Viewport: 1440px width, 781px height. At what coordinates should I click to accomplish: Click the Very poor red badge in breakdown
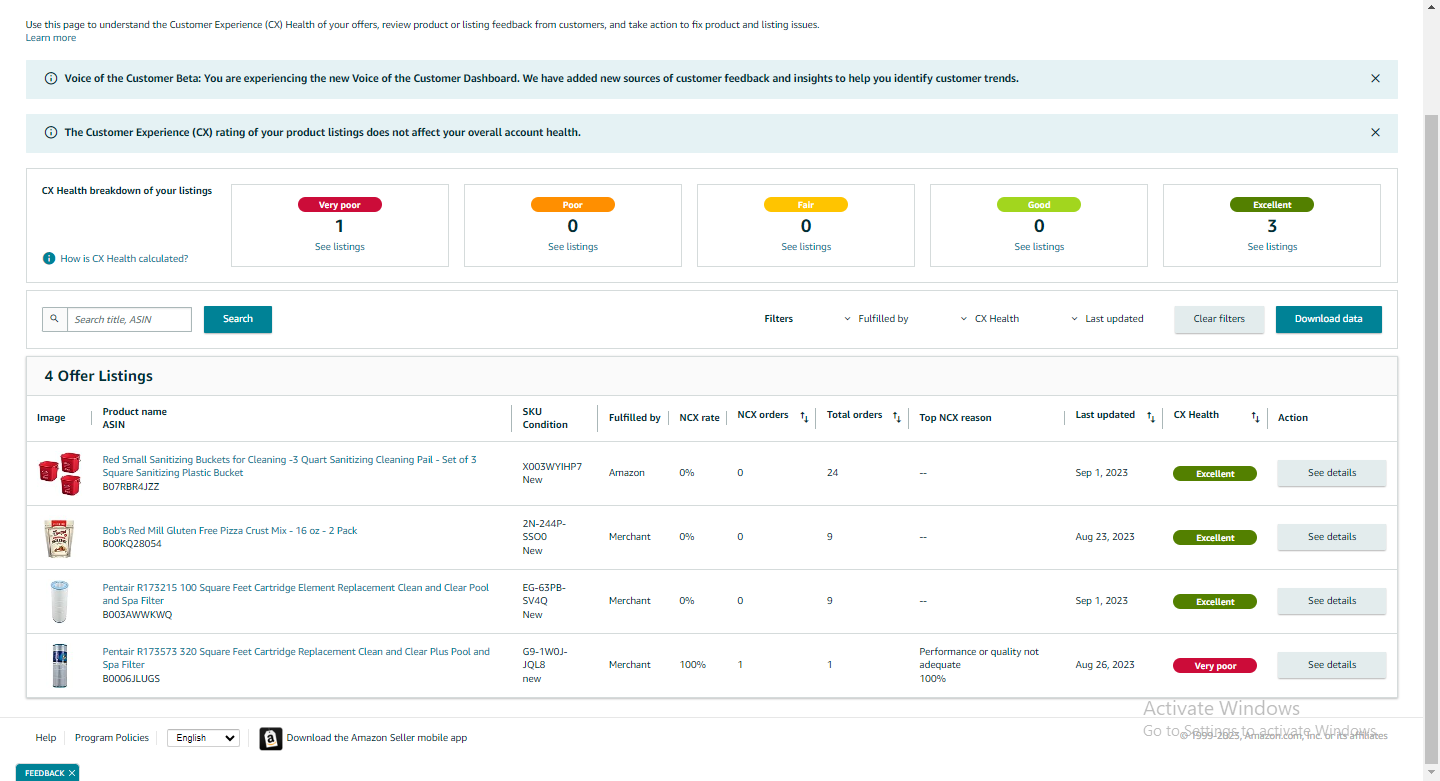click(340, 205)
